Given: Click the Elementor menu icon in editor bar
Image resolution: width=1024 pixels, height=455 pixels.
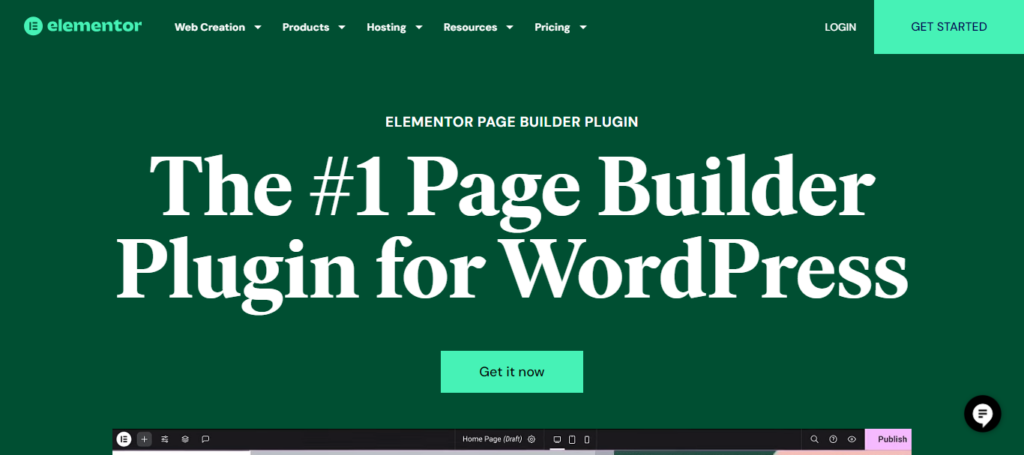Looking at the screenshot, I should pos(124,439).
